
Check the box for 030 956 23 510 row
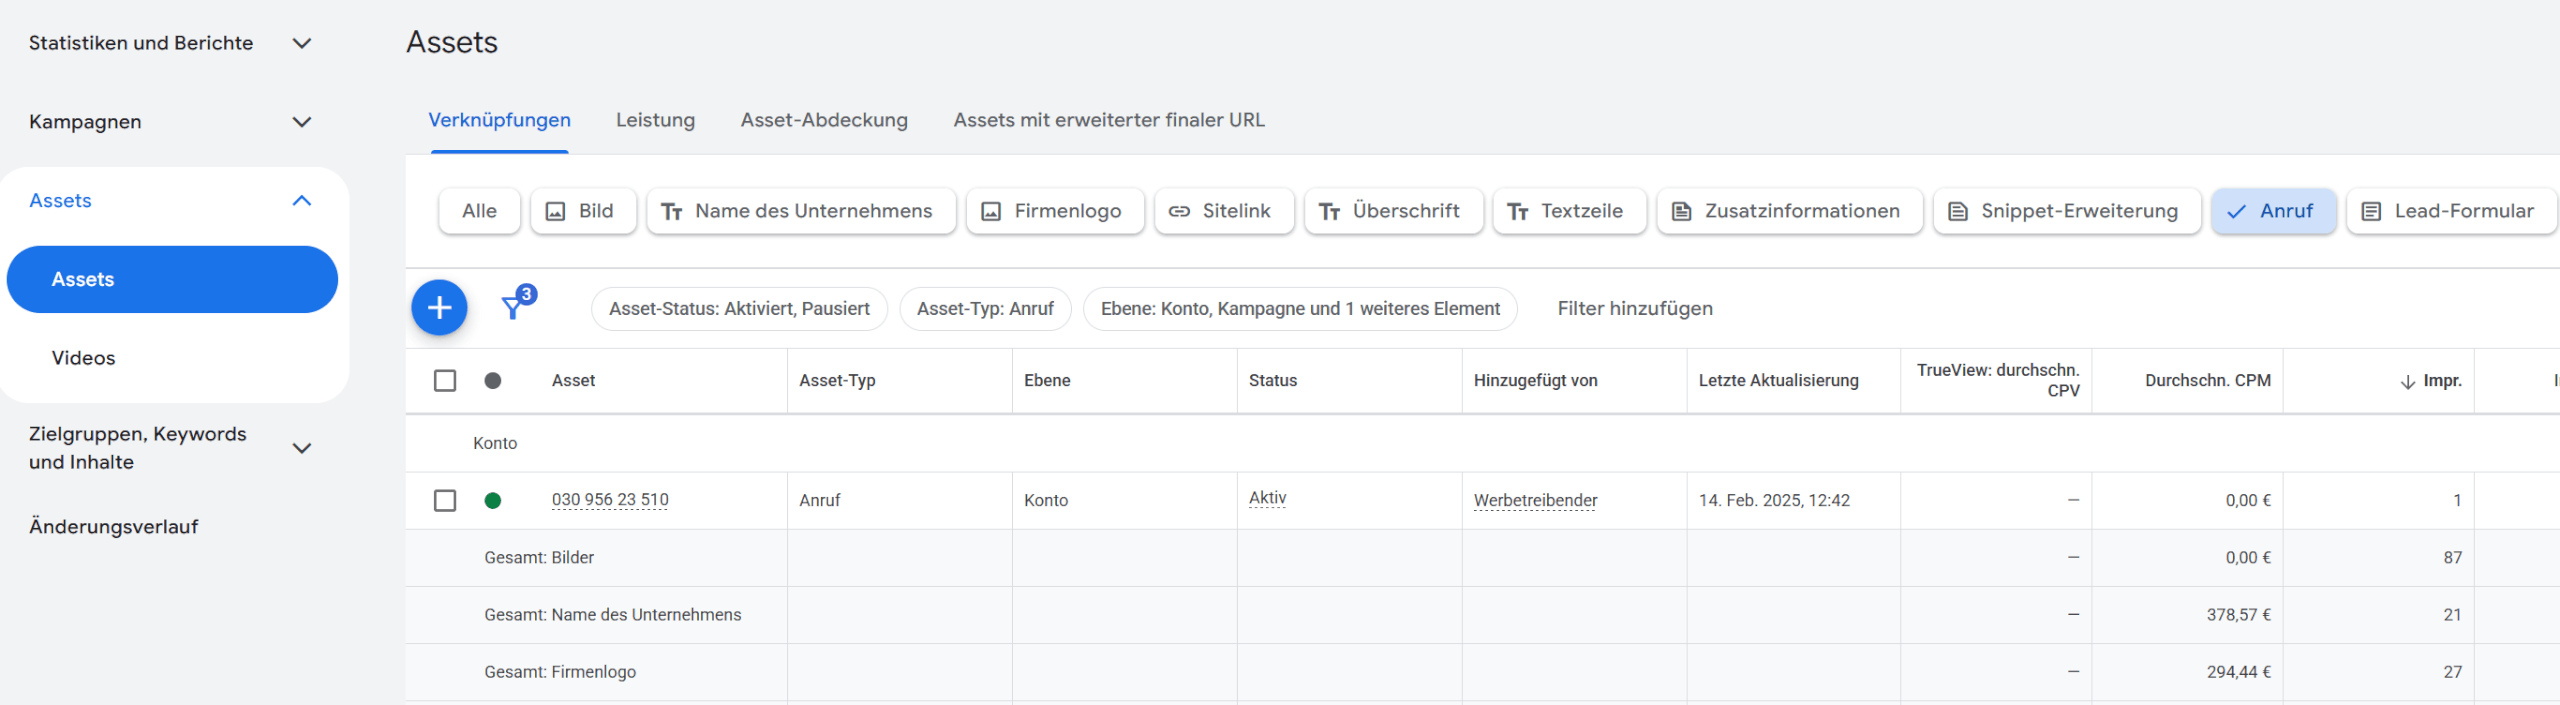pos(445,501)
